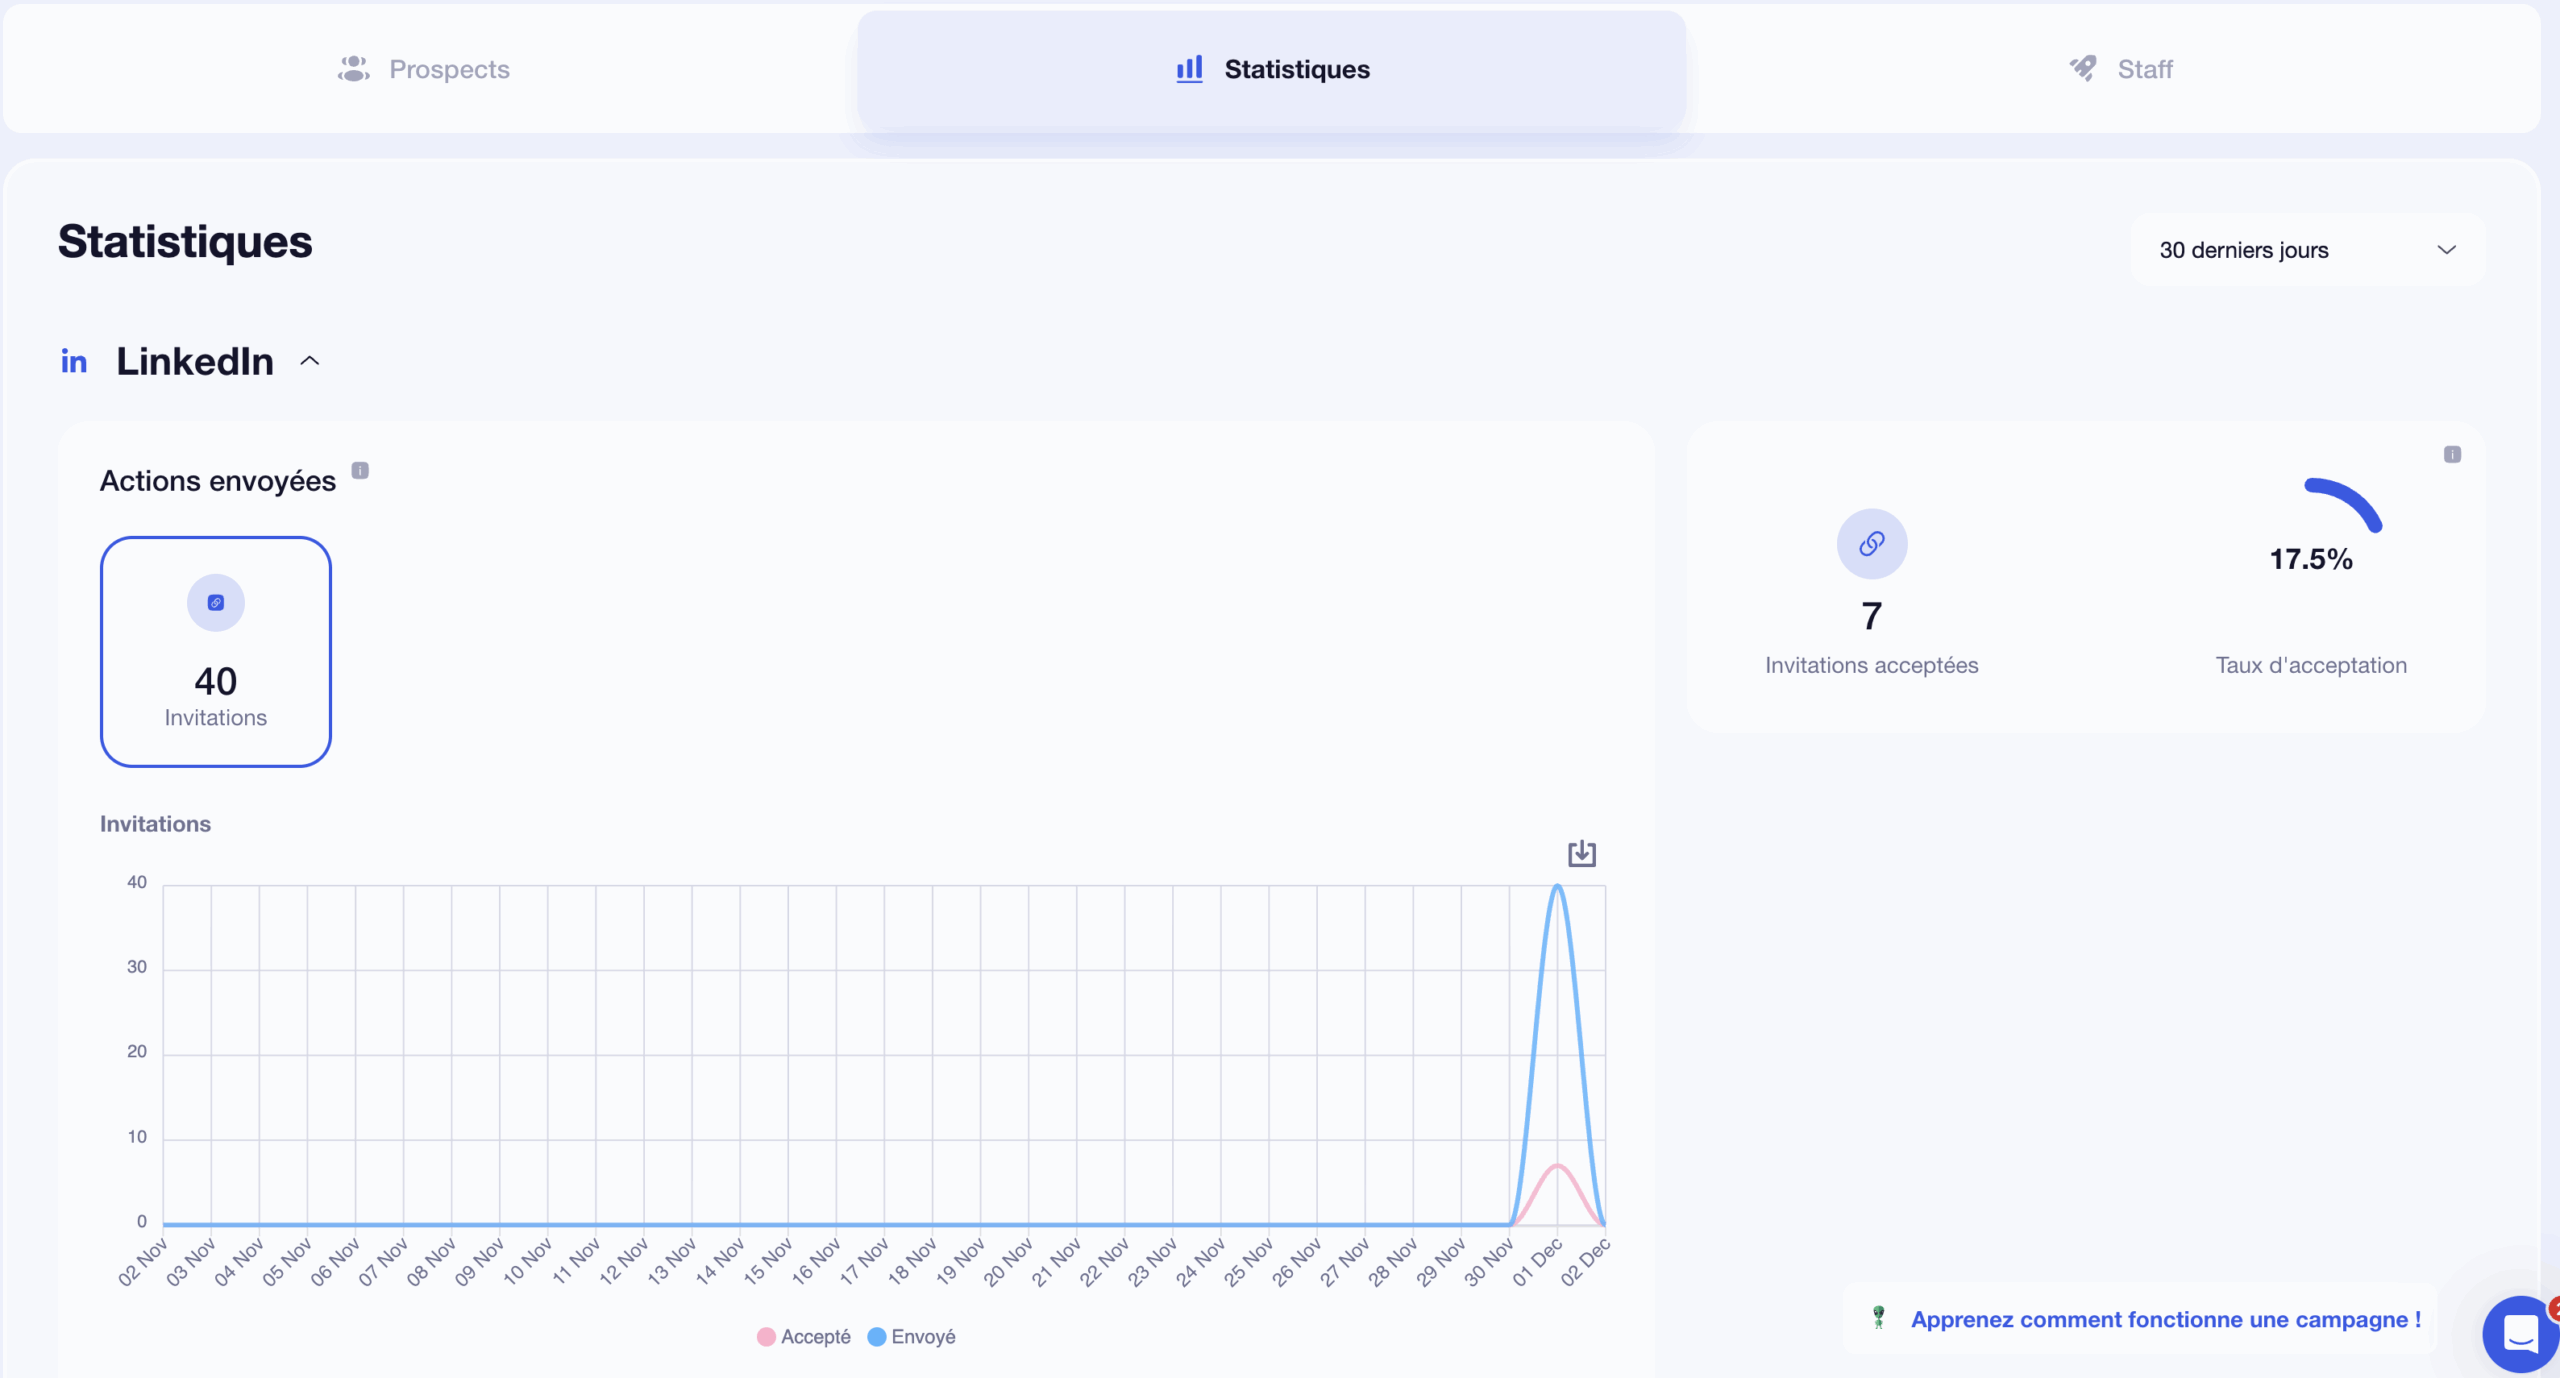Click the 17.5% acceptance rate gauge
This screenshot has width=2560, height=1378.
coord(2311,541)
